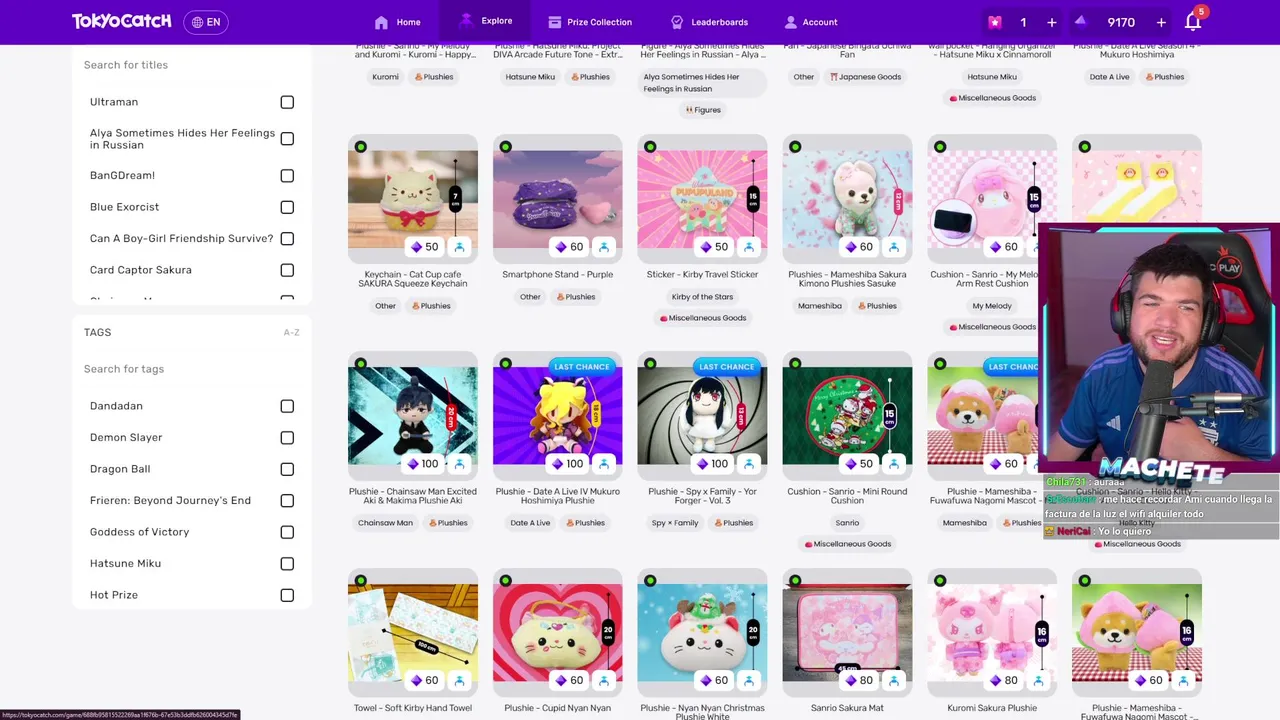Open the Explore tab
The width and height of the screenshot is (1280, 720).
[485, 21]
